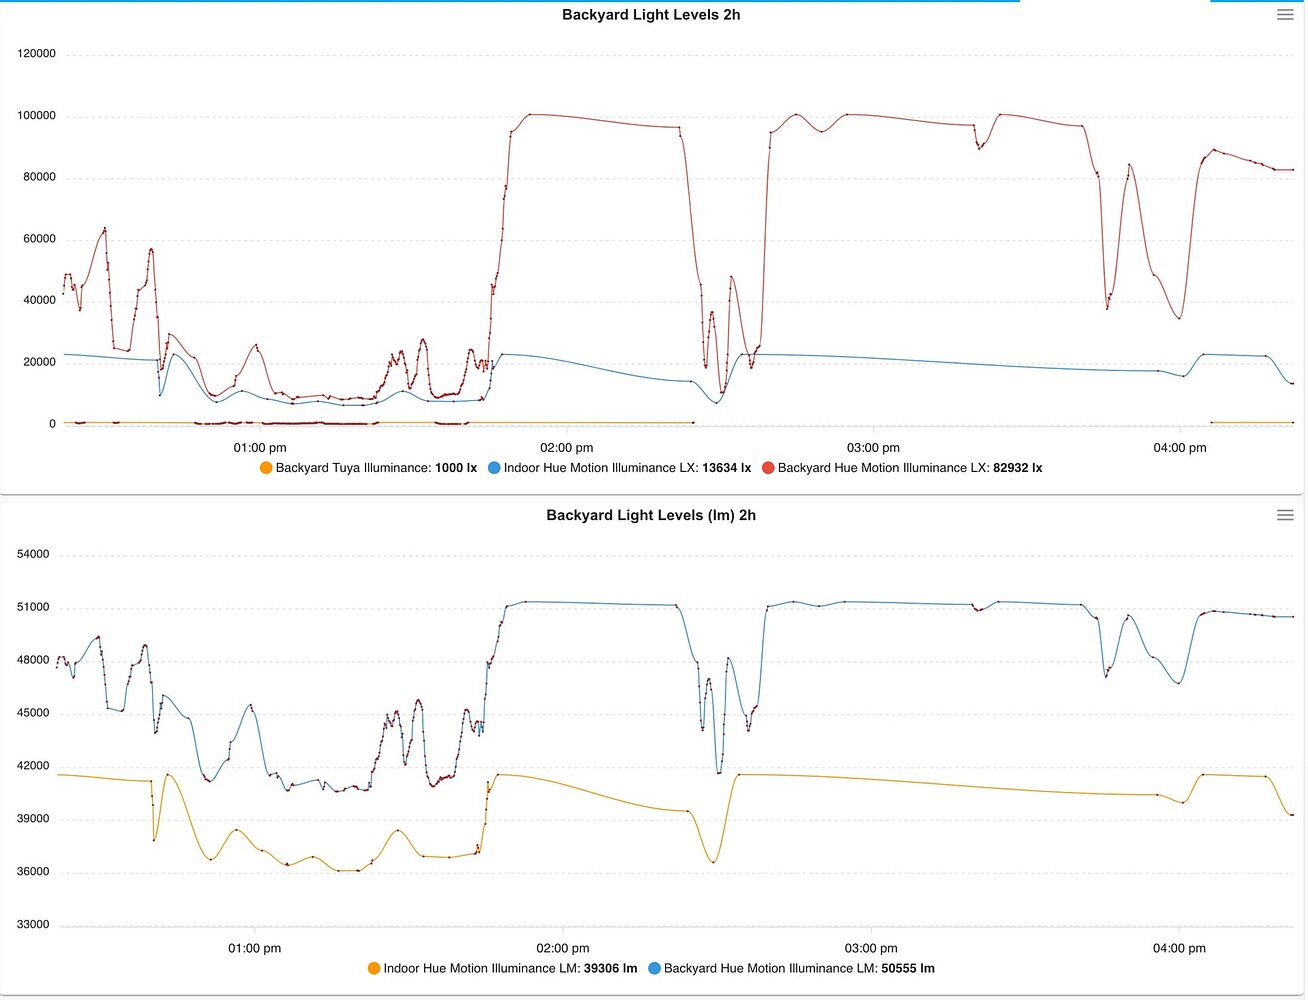1308x1000 pixels.
Task: Click the Backyard Light Levels (lm) 2h title
Action: click(651, 515)
